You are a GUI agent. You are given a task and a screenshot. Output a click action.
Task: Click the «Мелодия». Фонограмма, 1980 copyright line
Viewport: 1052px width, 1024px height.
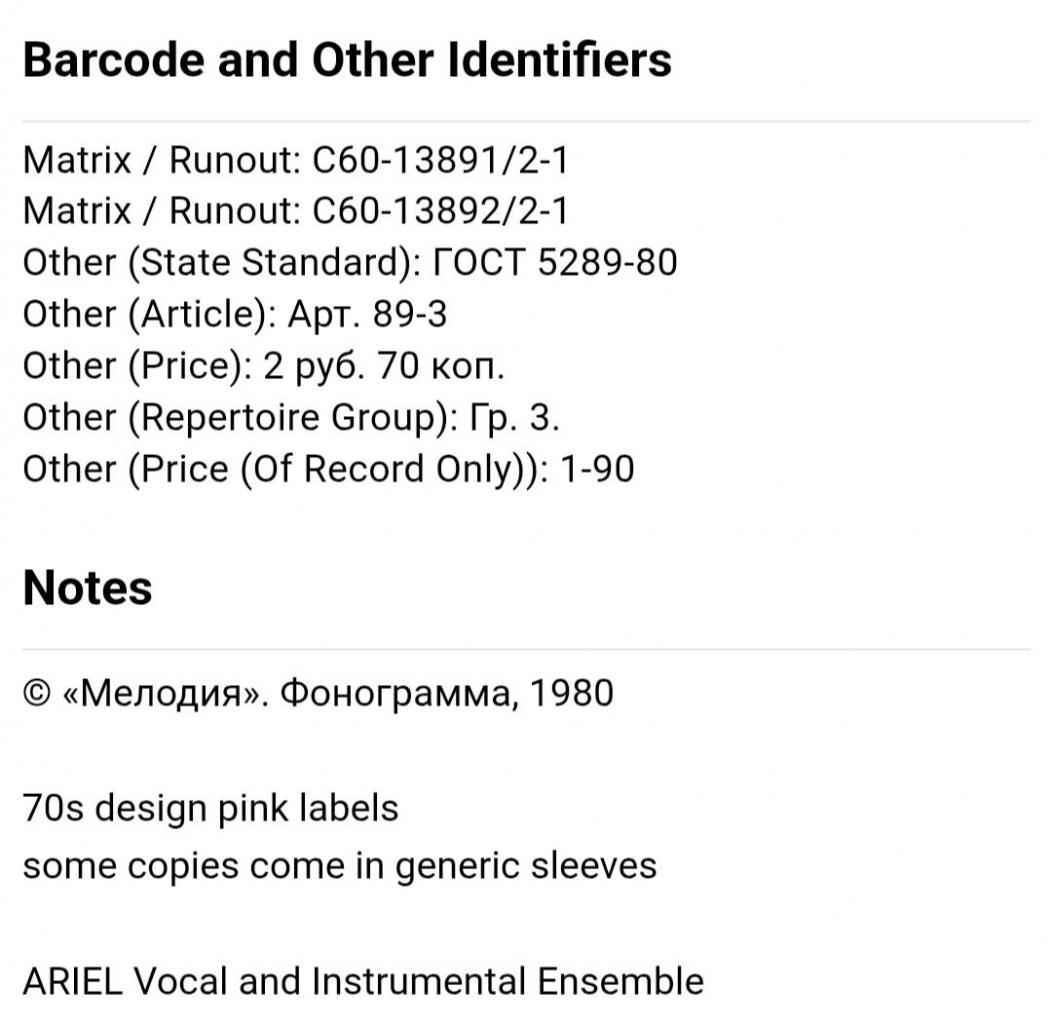coord(318,693)
